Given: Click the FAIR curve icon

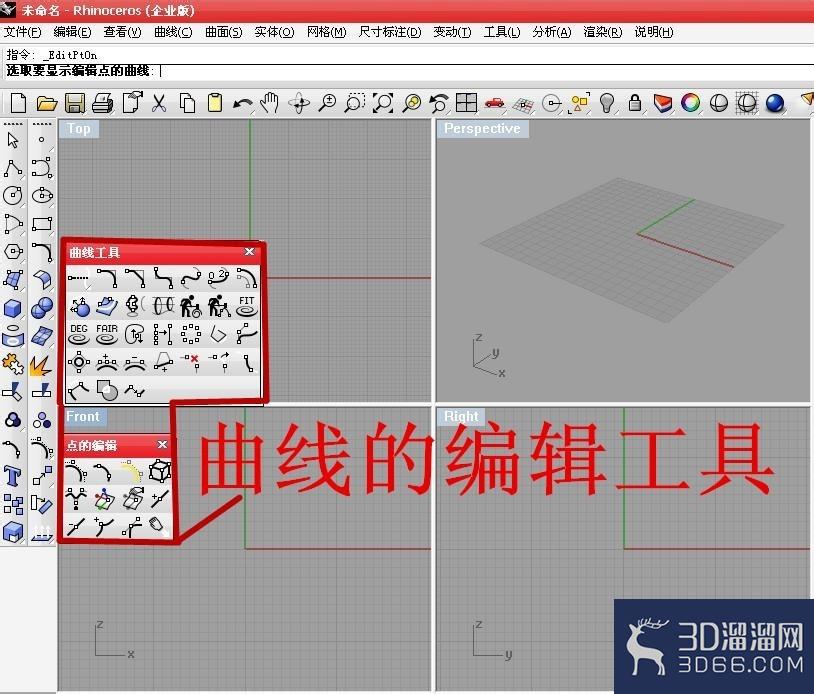Looking at the screenshot, I should tap(107, 334).
